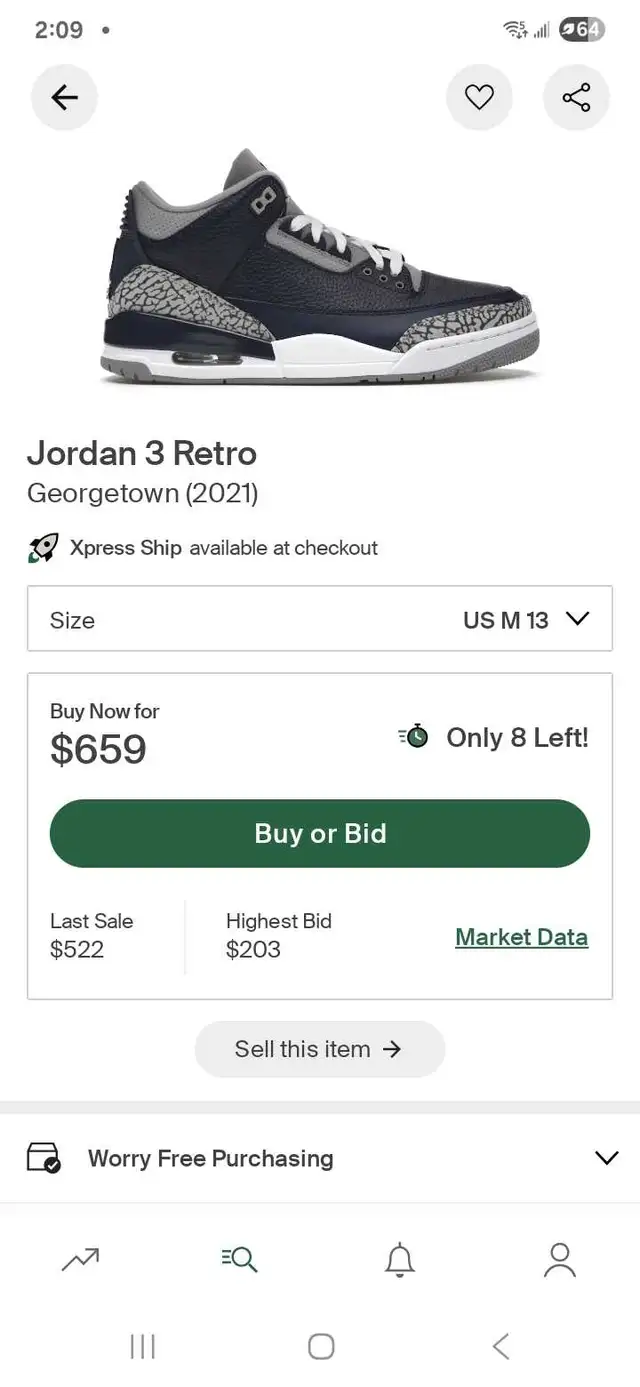Open the size dropdown chevron
Screen dimensions: 640x1387
point(577,619)
